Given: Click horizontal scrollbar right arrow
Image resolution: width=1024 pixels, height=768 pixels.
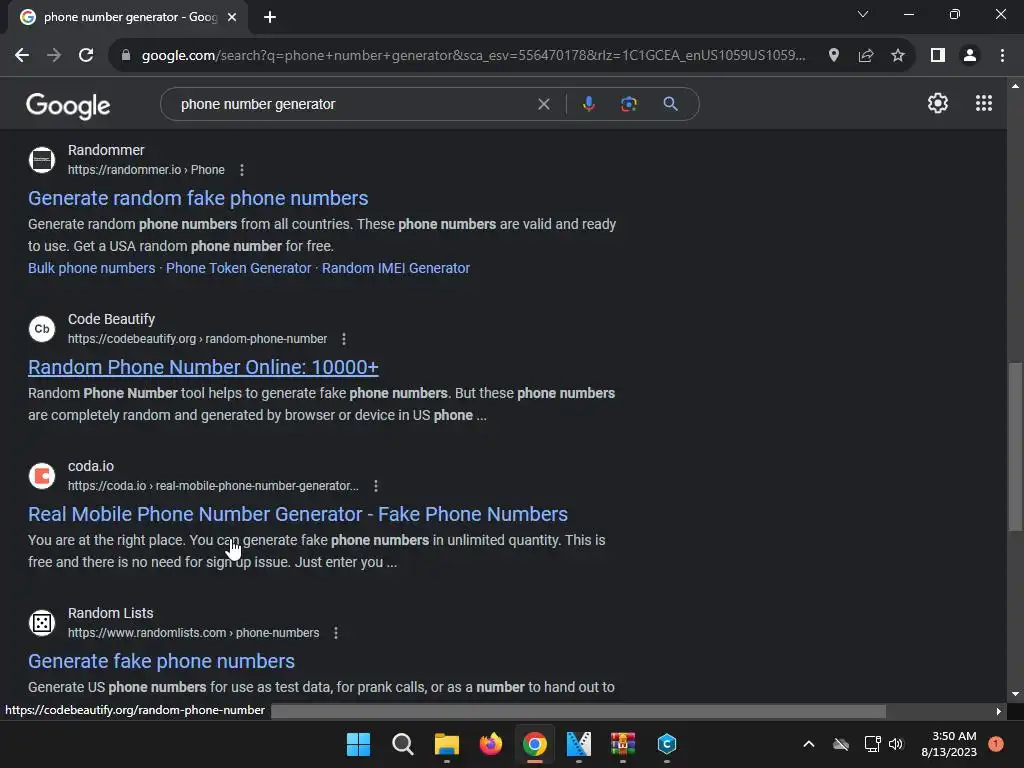Looking at the screenshot, I should [x=998, y=711].
